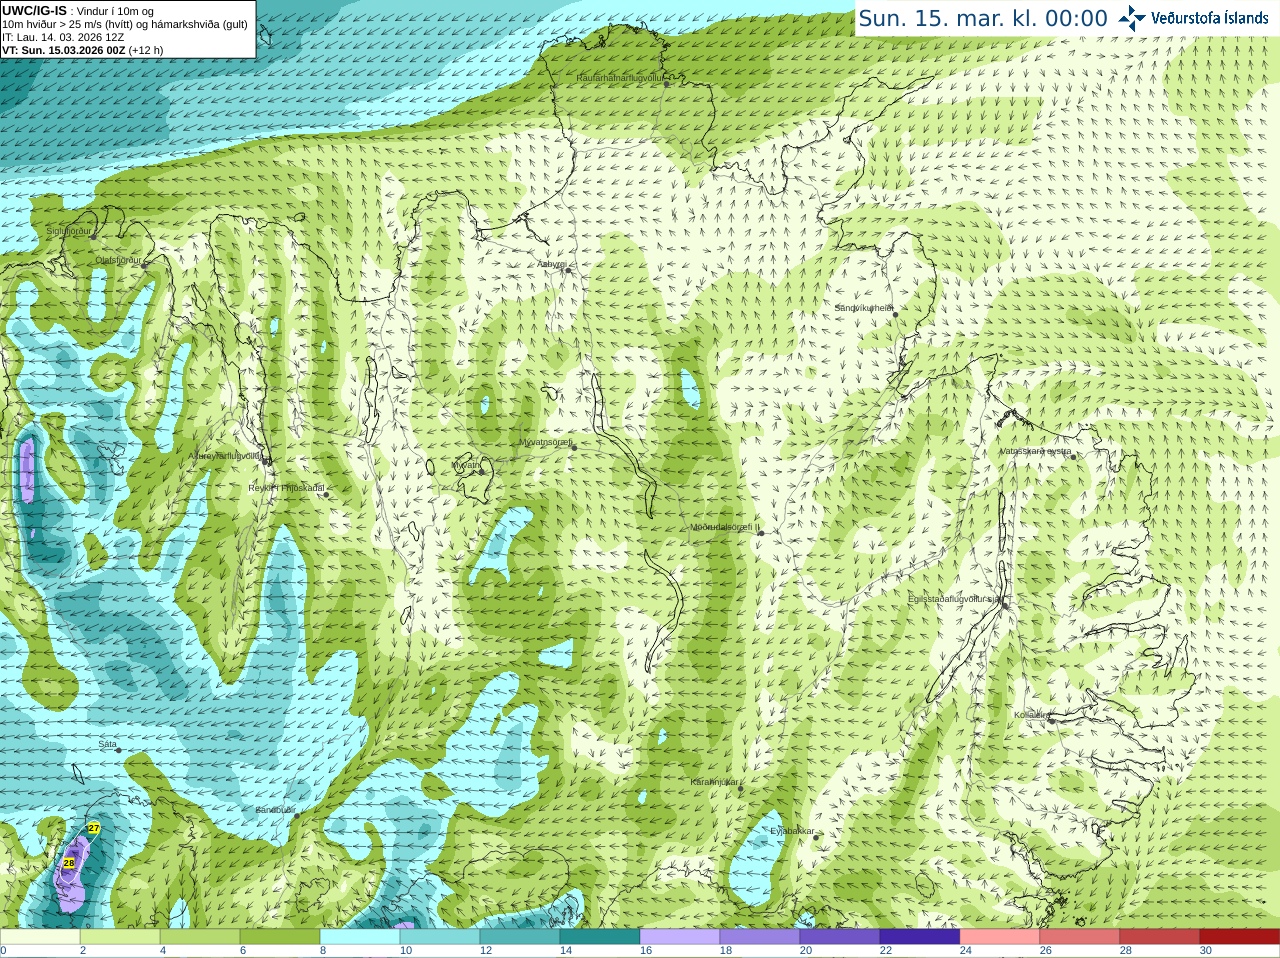The image size is (1280, 958).
Task: Click the yellow gust marker labelled 27
Action: [x=94, y=828]
